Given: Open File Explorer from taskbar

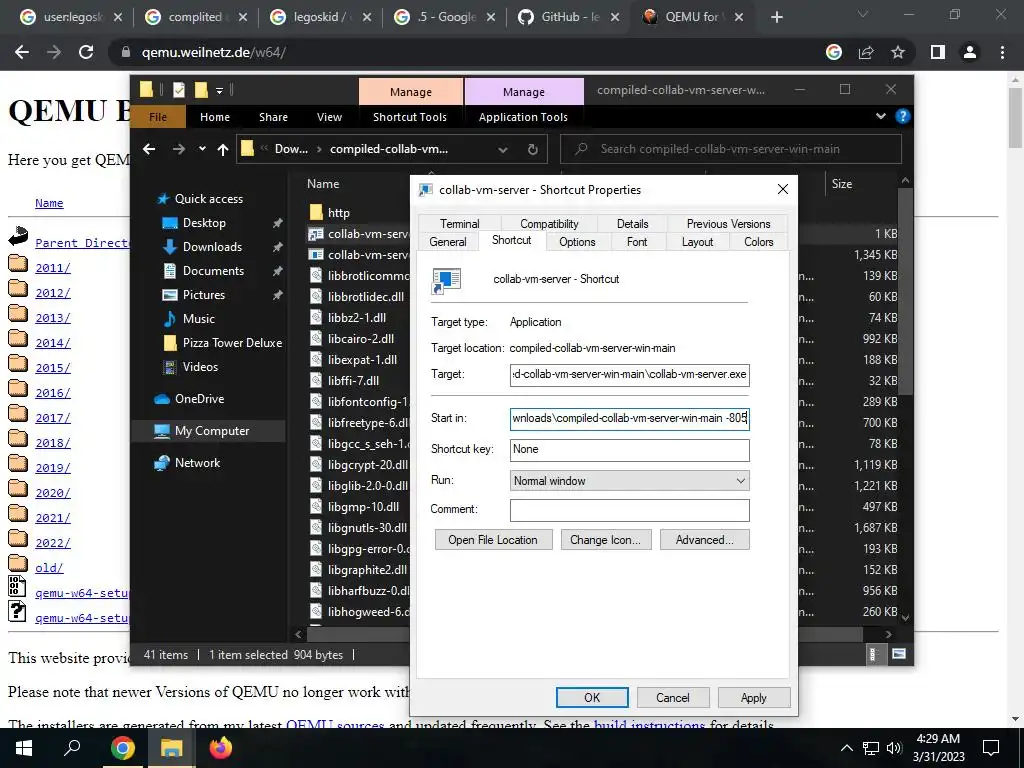Looking at the screenshot, I should coord(172,748).
